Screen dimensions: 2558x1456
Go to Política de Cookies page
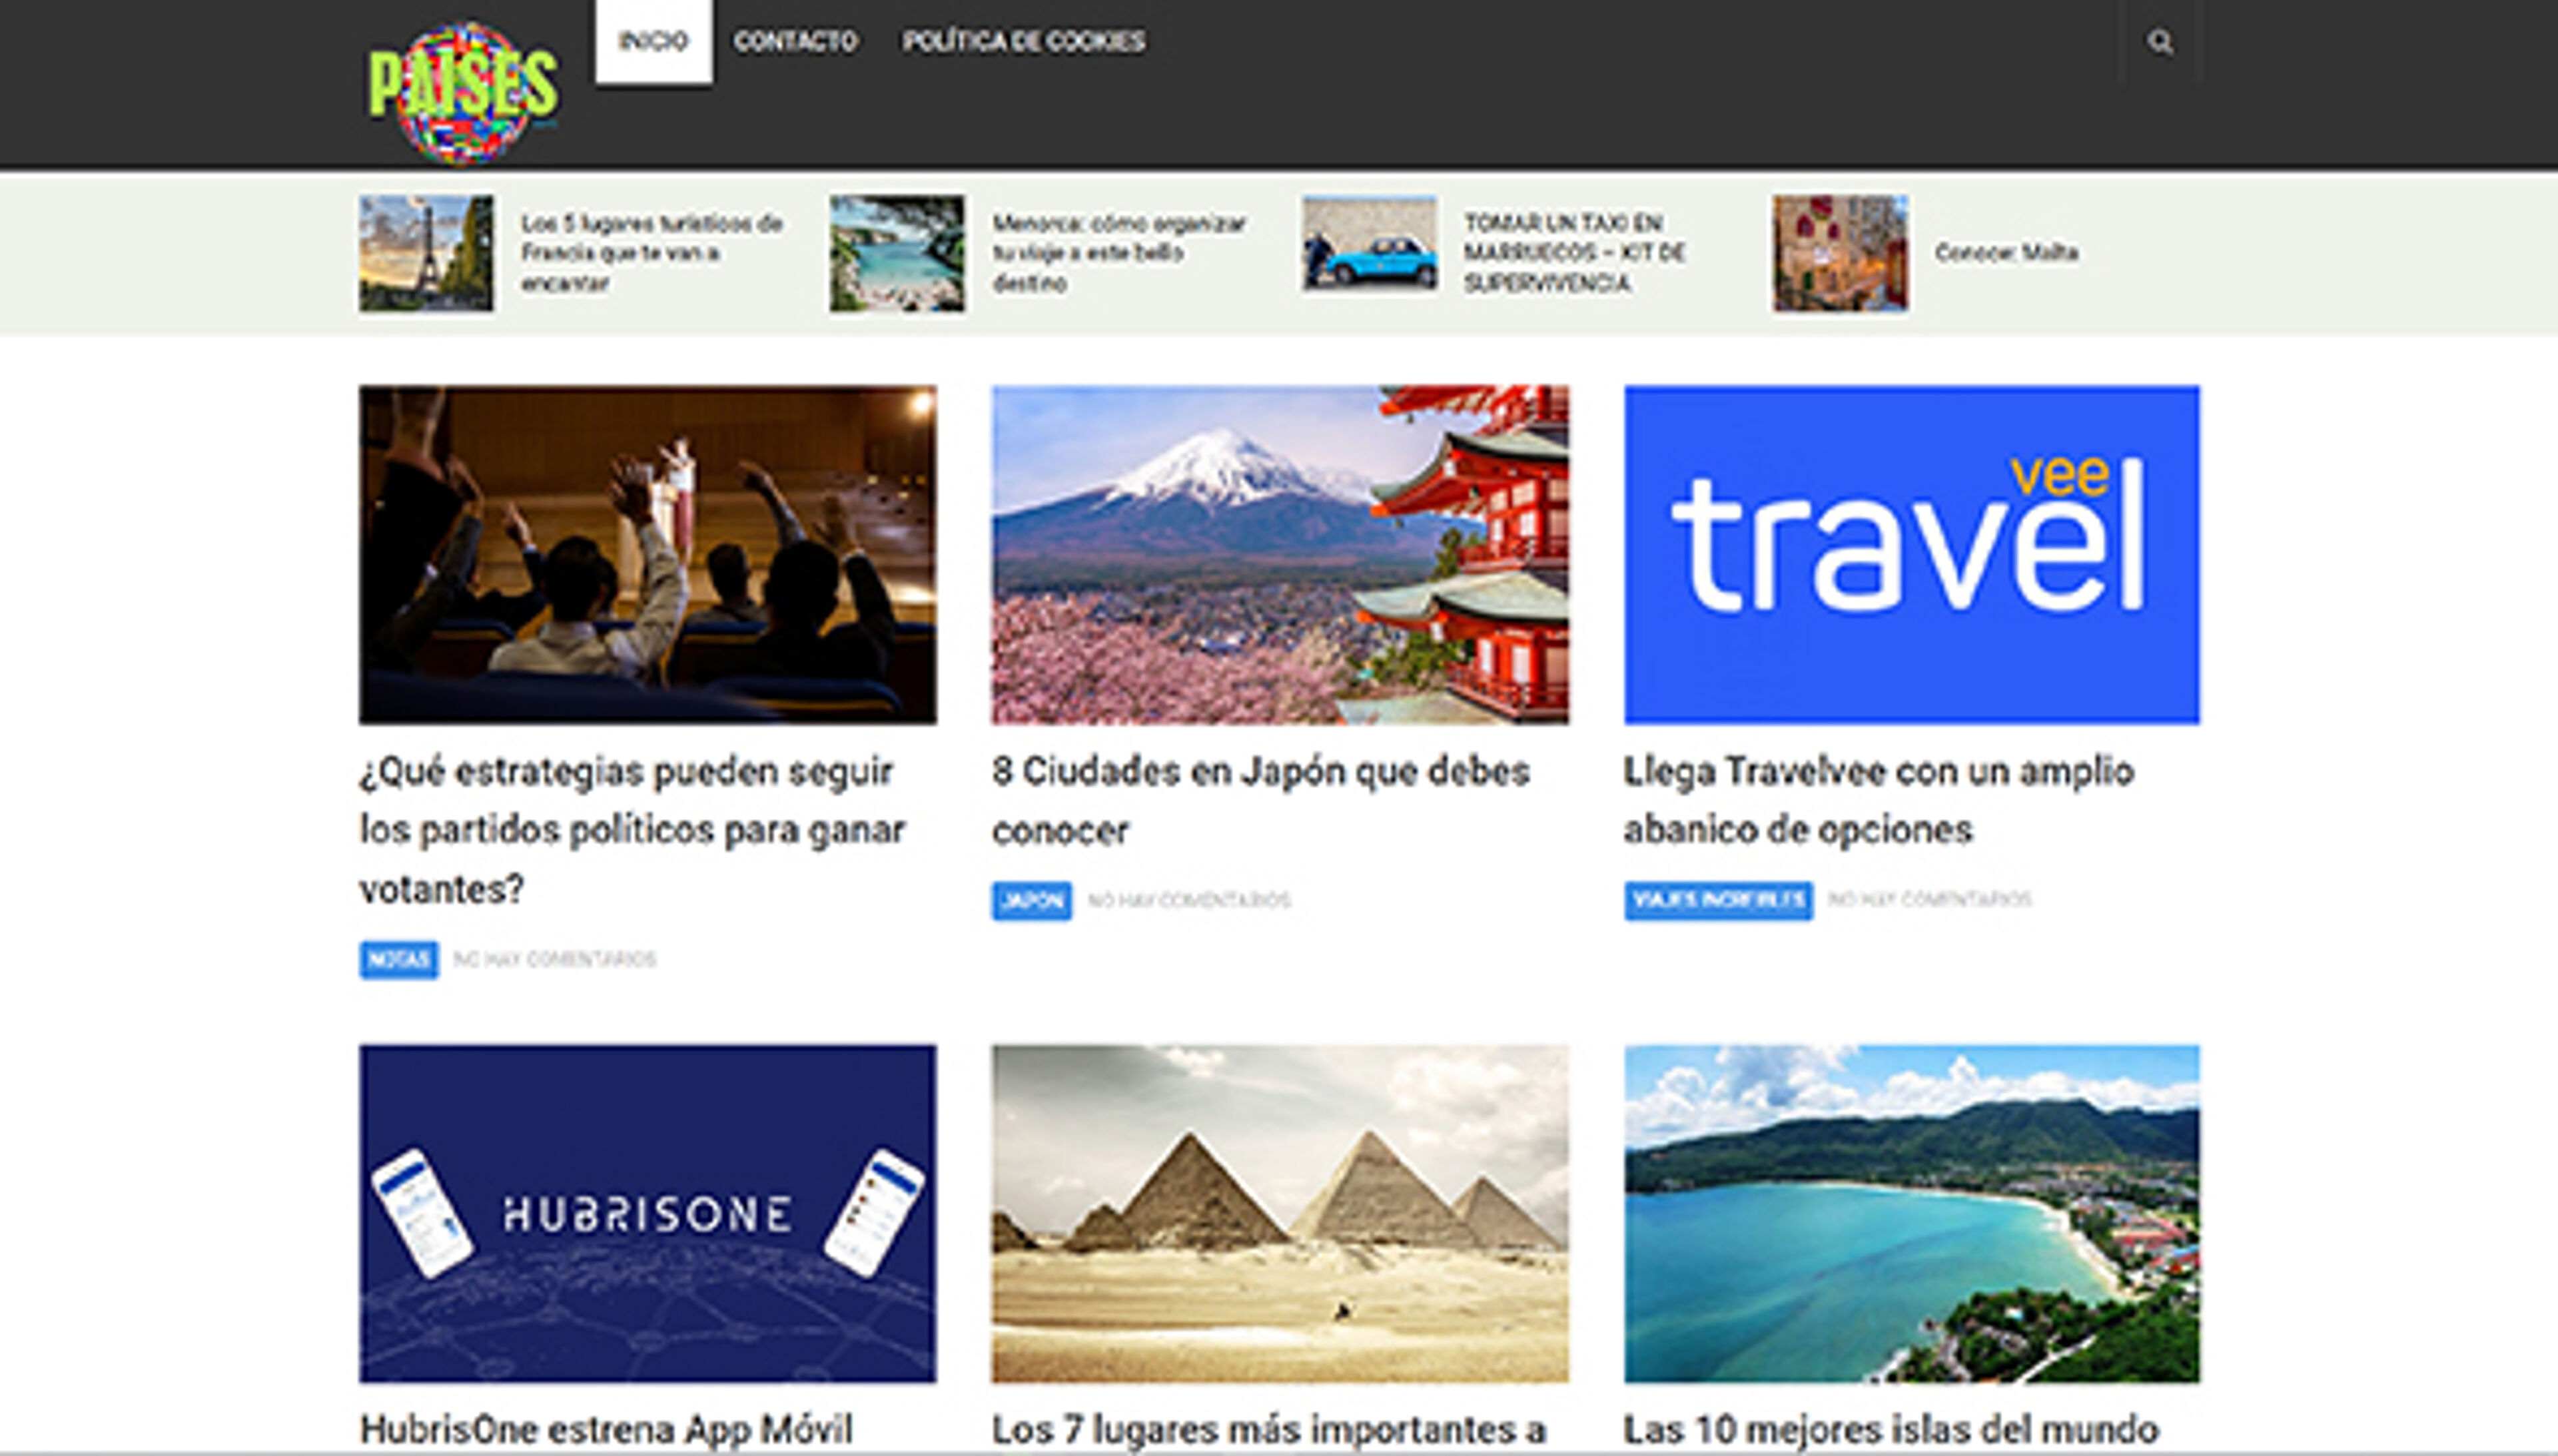pos(1023,41)
